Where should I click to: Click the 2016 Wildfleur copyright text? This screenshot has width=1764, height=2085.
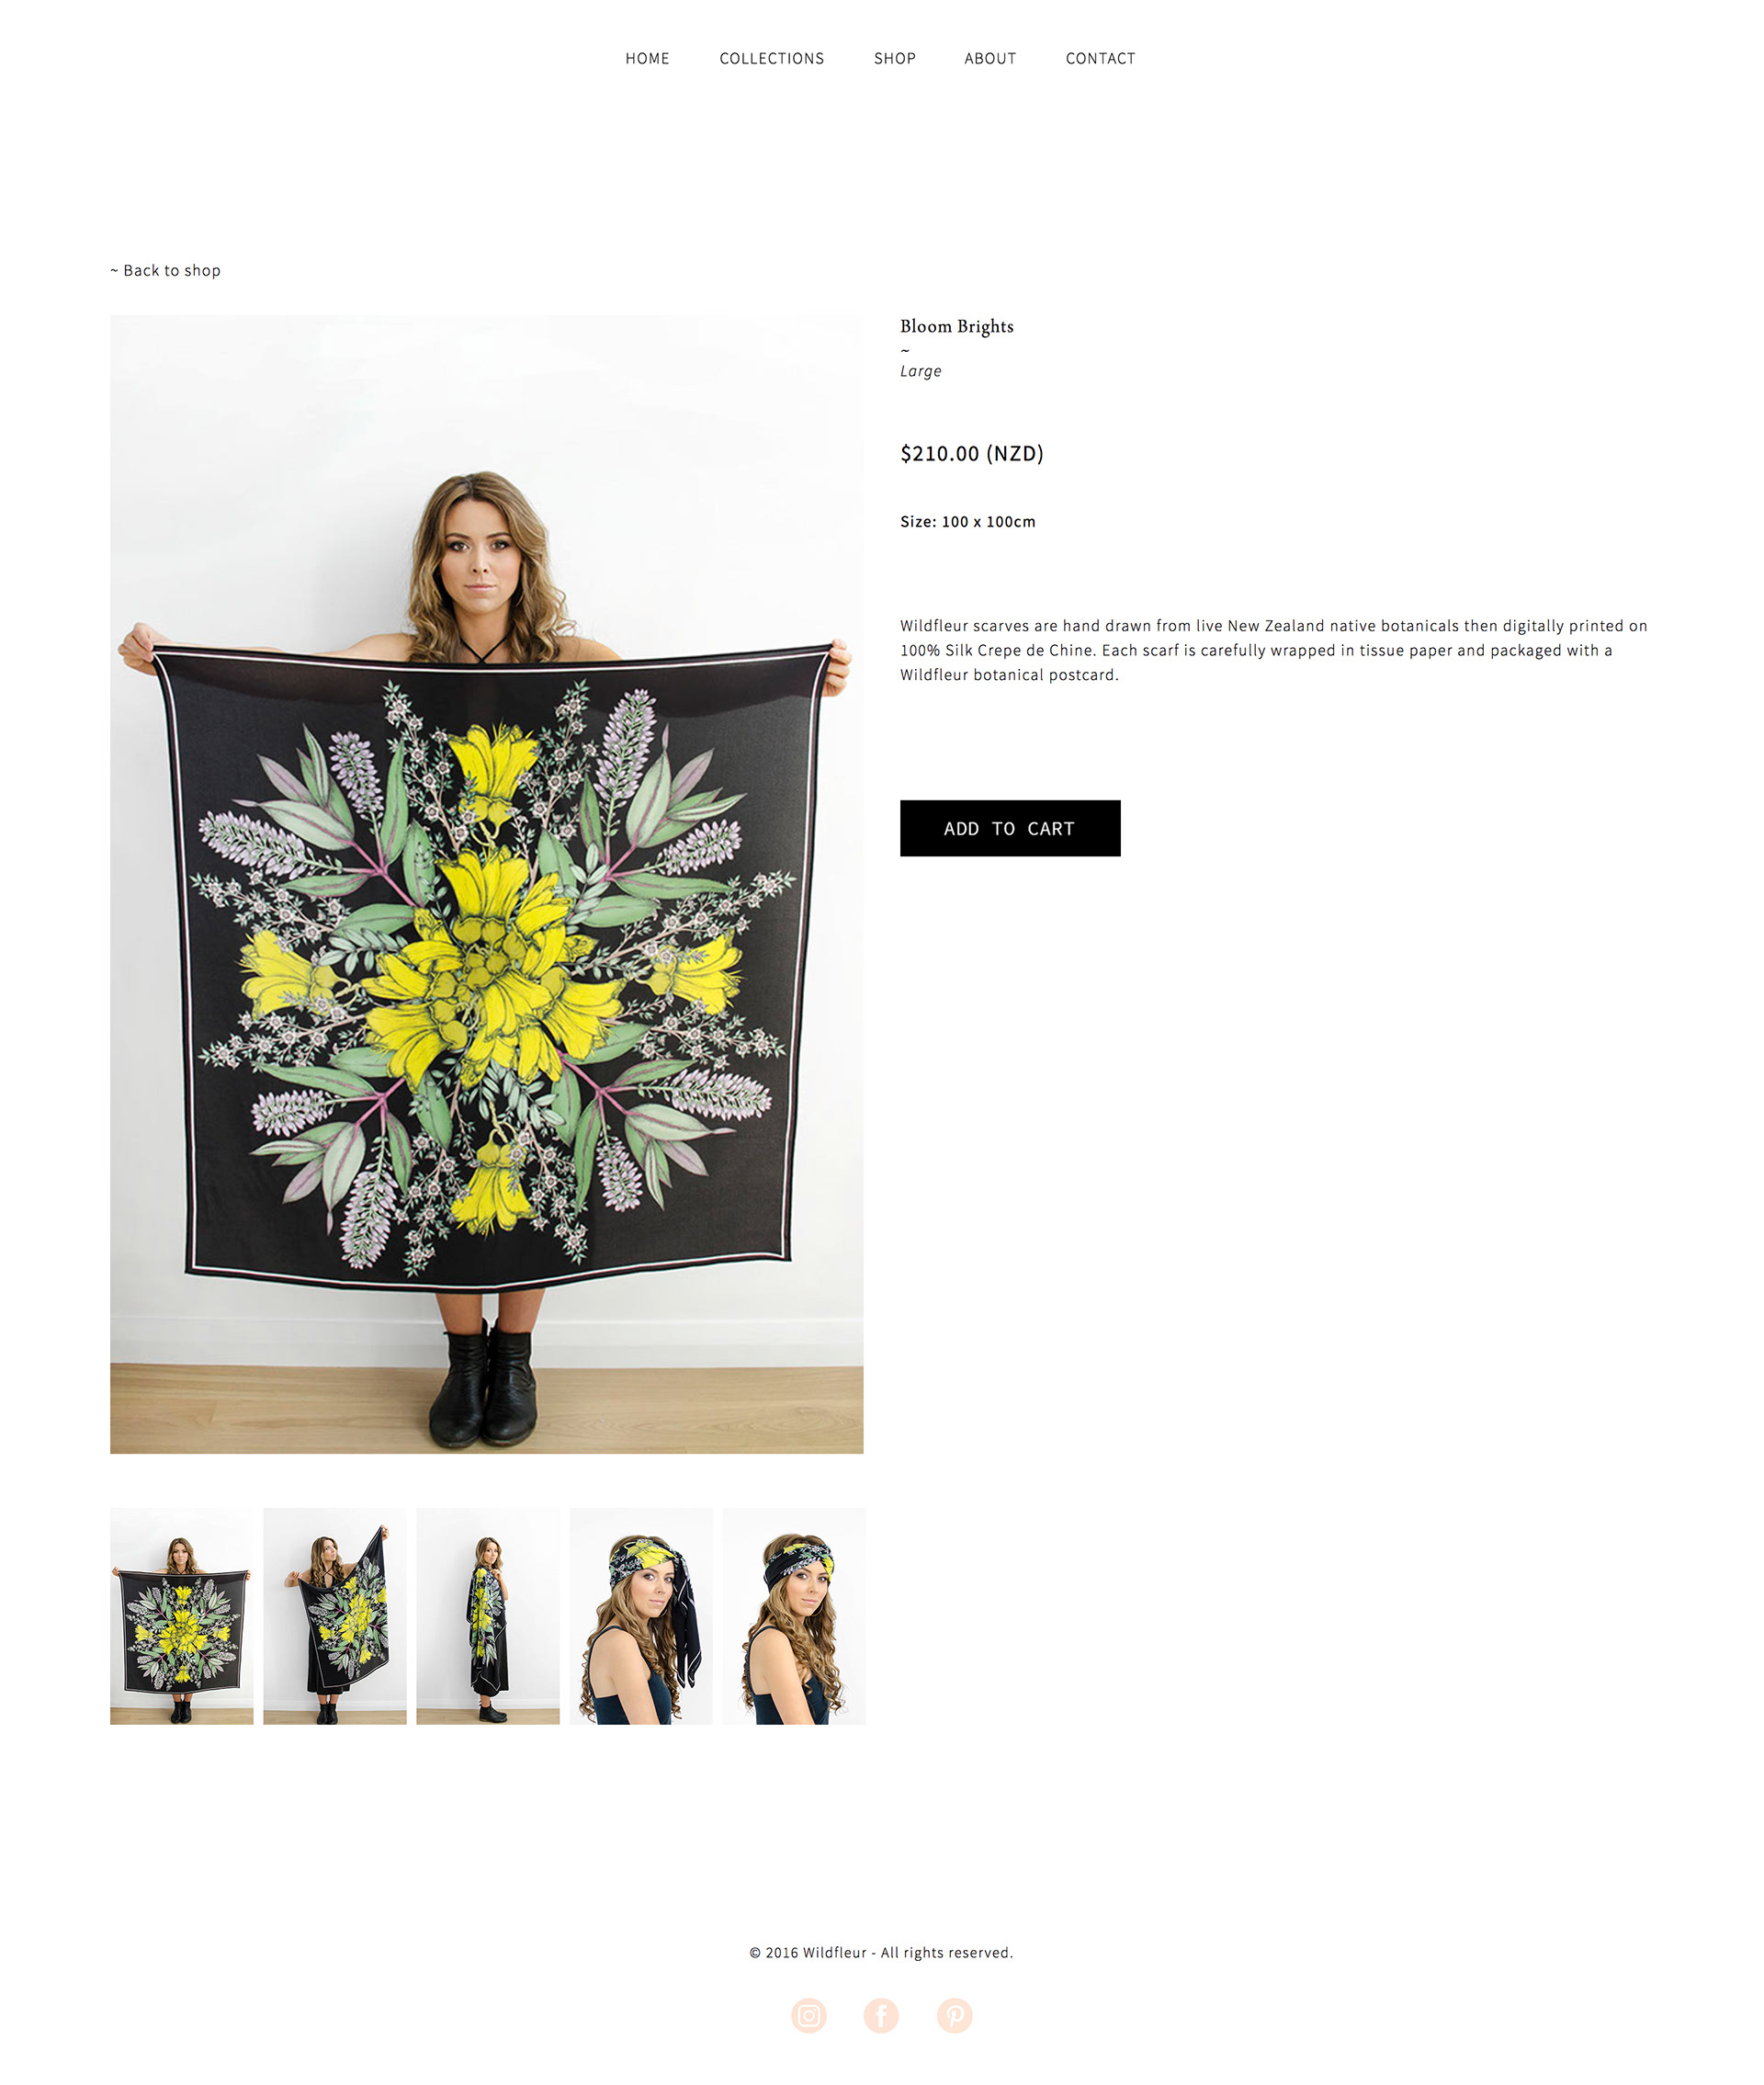click(x=881, y=1952)
